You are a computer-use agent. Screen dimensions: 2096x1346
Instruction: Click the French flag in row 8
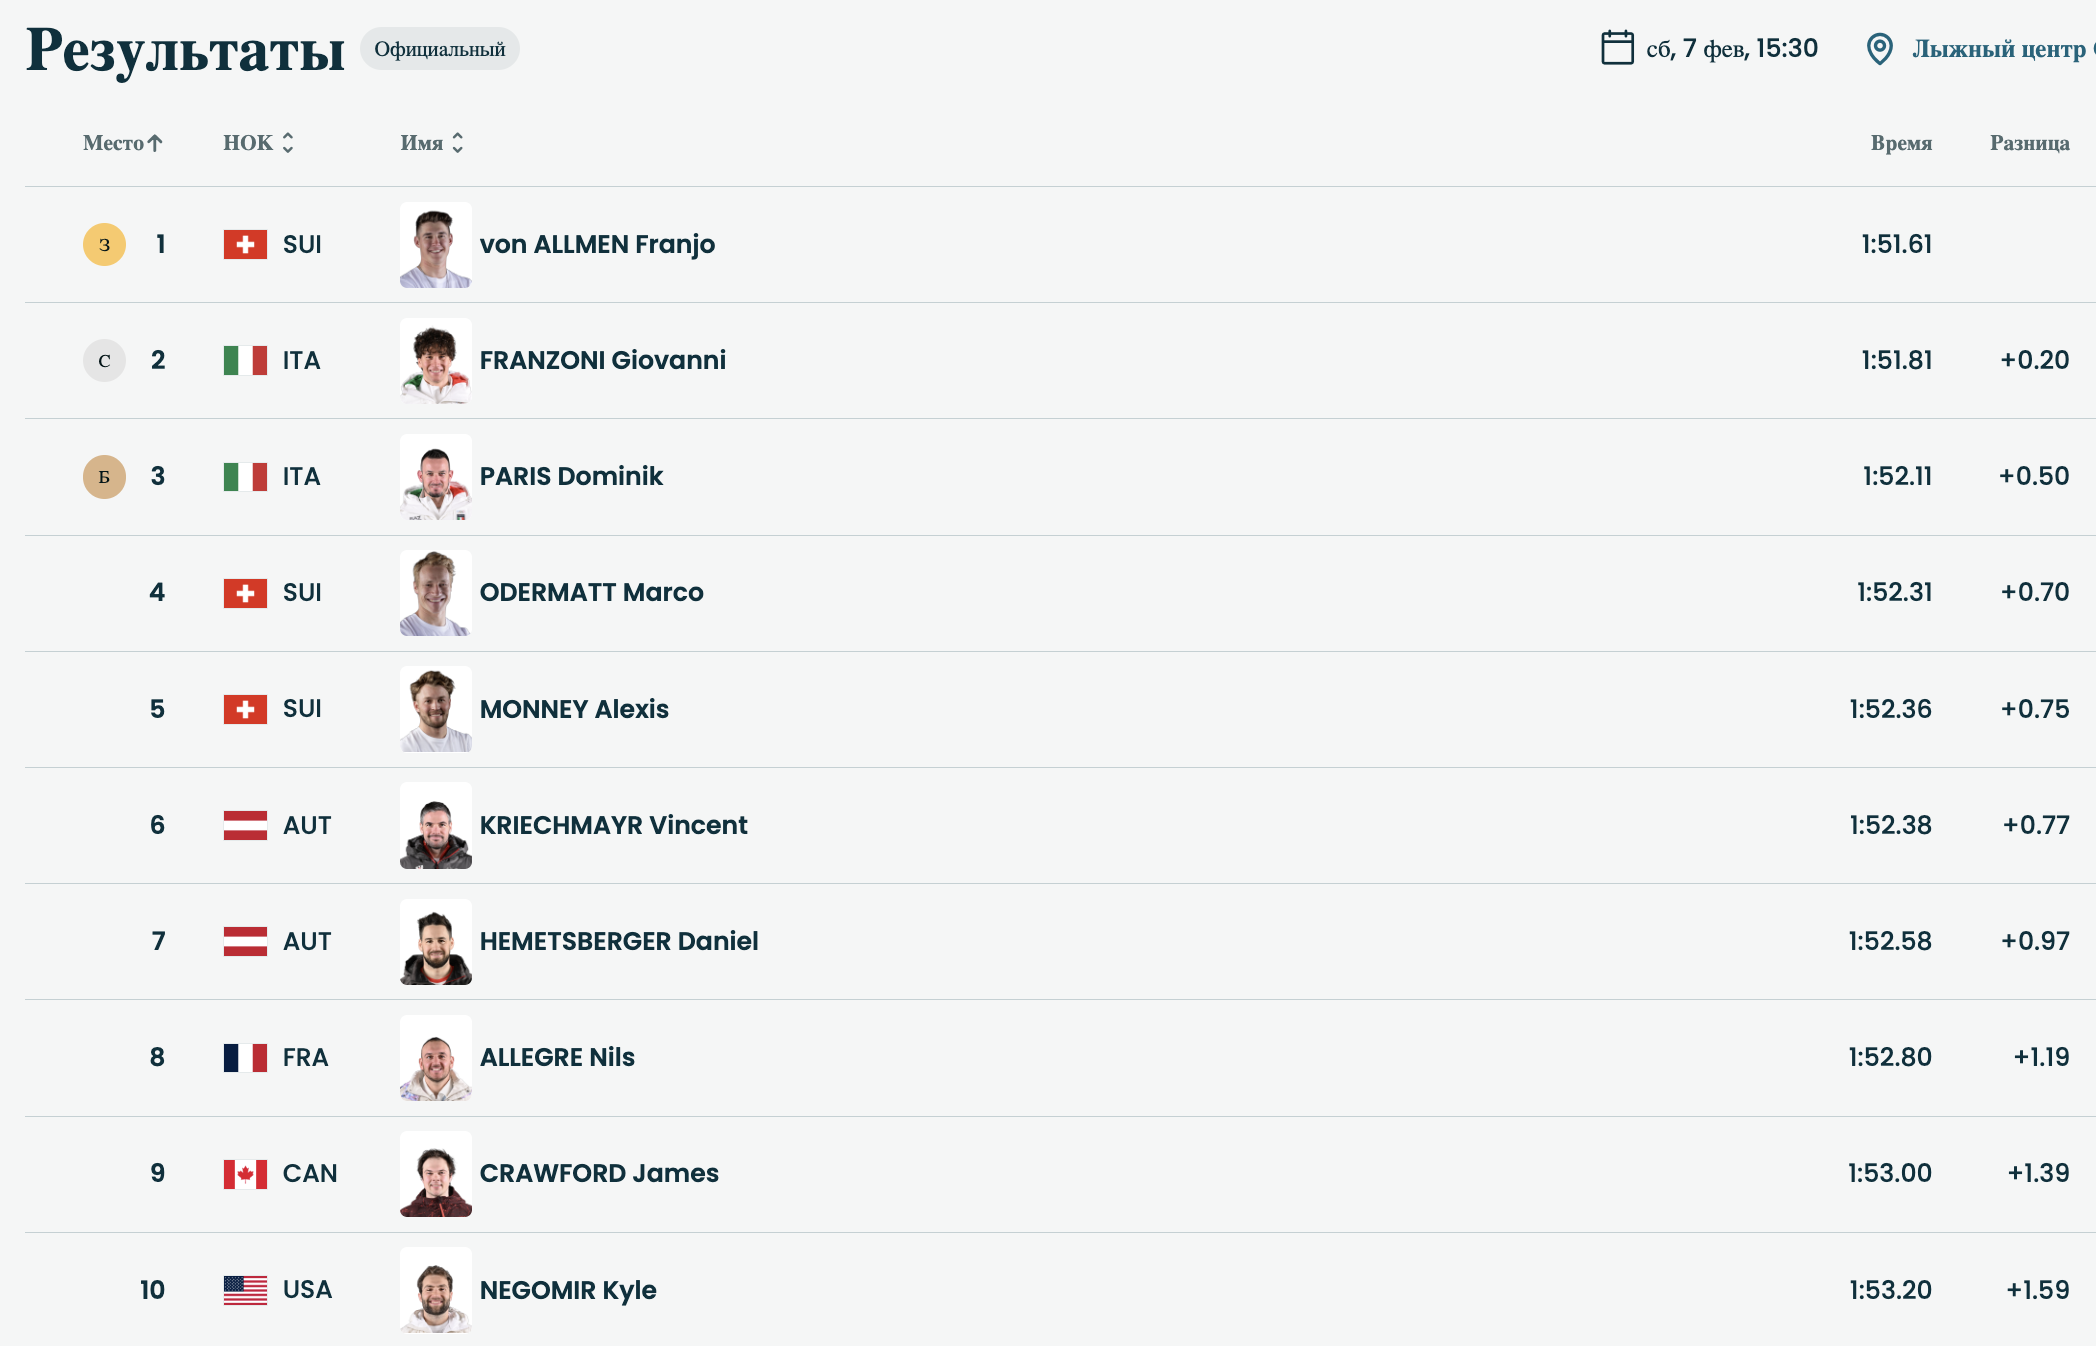pyautogui.click(x=245, y=1058)
